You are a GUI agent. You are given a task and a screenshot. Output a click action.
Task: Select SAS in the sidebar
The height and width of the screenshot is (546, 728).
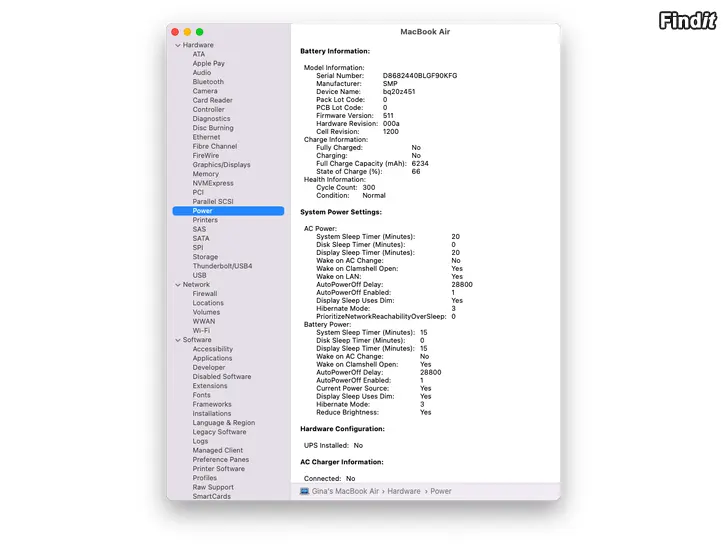point(199,229)
